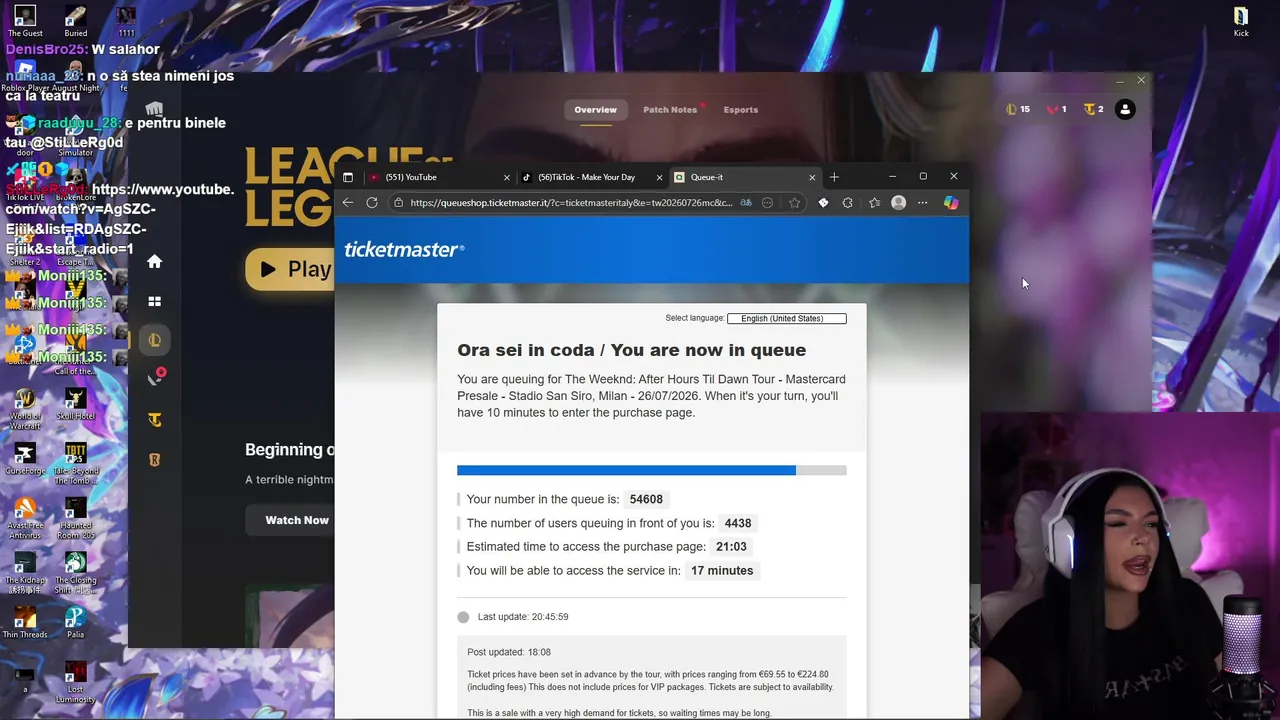This screenshot has width=1280, height=720.
Task: Open the Edge profile avatar
Action: tap(899, 203)
